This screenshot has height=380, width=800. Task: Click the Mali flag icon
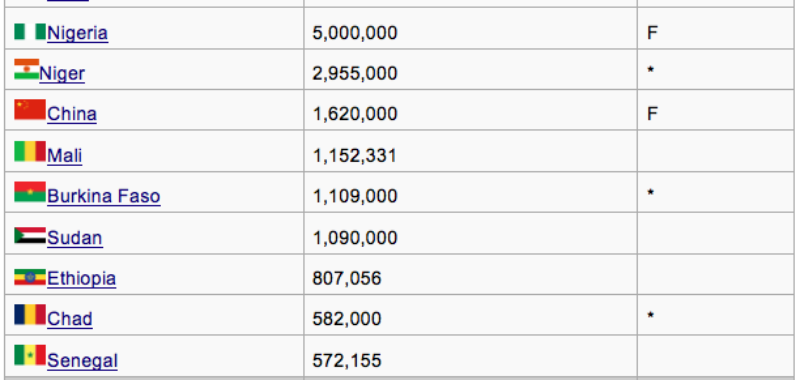pyautogui.click(x=30, y=151)
